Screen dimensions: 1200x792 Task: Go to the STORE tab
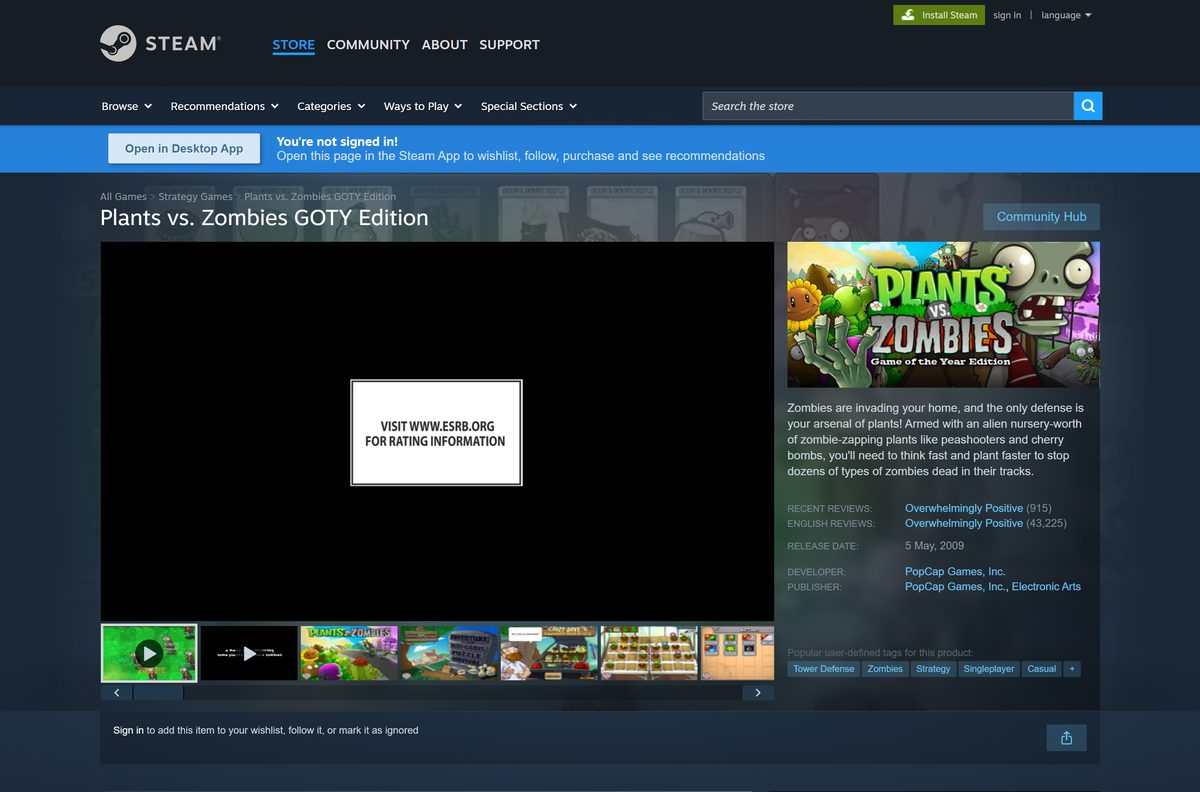293,45
